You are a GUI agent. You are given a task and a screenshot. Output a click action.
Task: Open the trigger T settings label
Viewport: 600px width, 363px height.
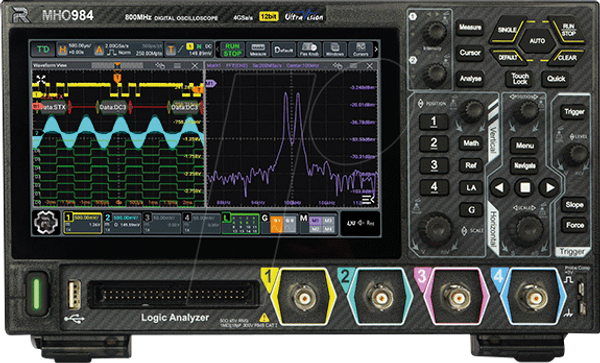[x=171, y=50]
